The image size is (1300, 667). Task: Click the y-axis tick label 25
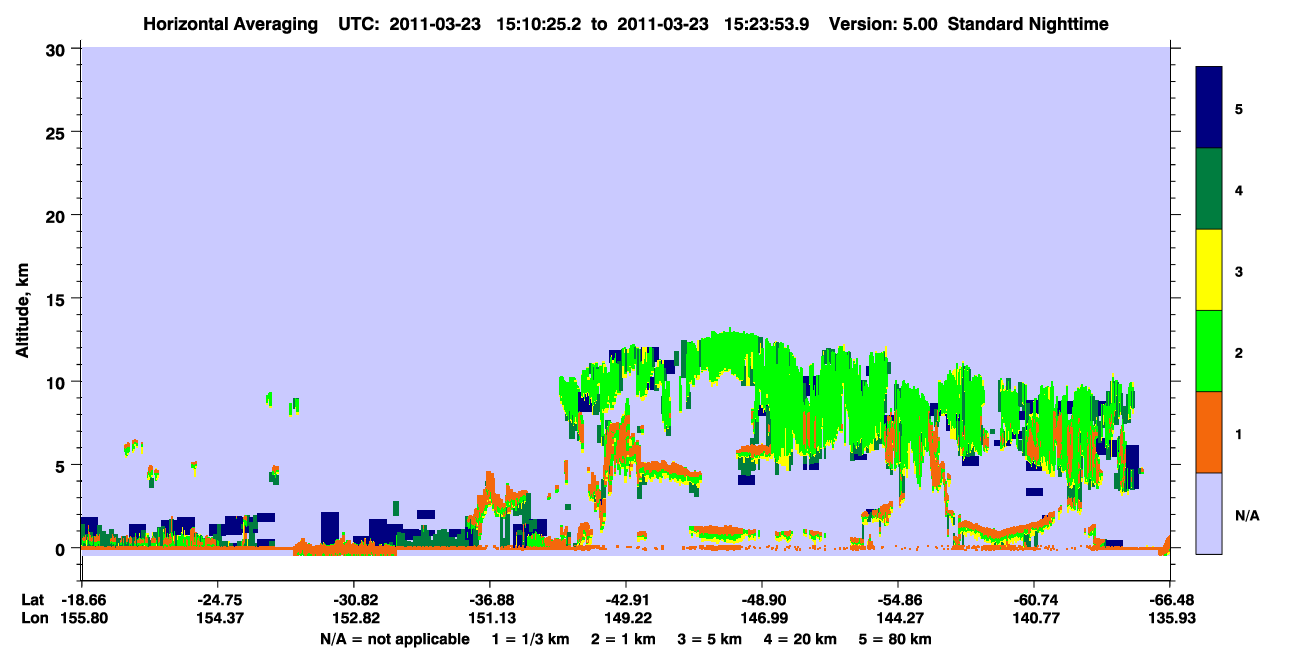pos(58,132)
